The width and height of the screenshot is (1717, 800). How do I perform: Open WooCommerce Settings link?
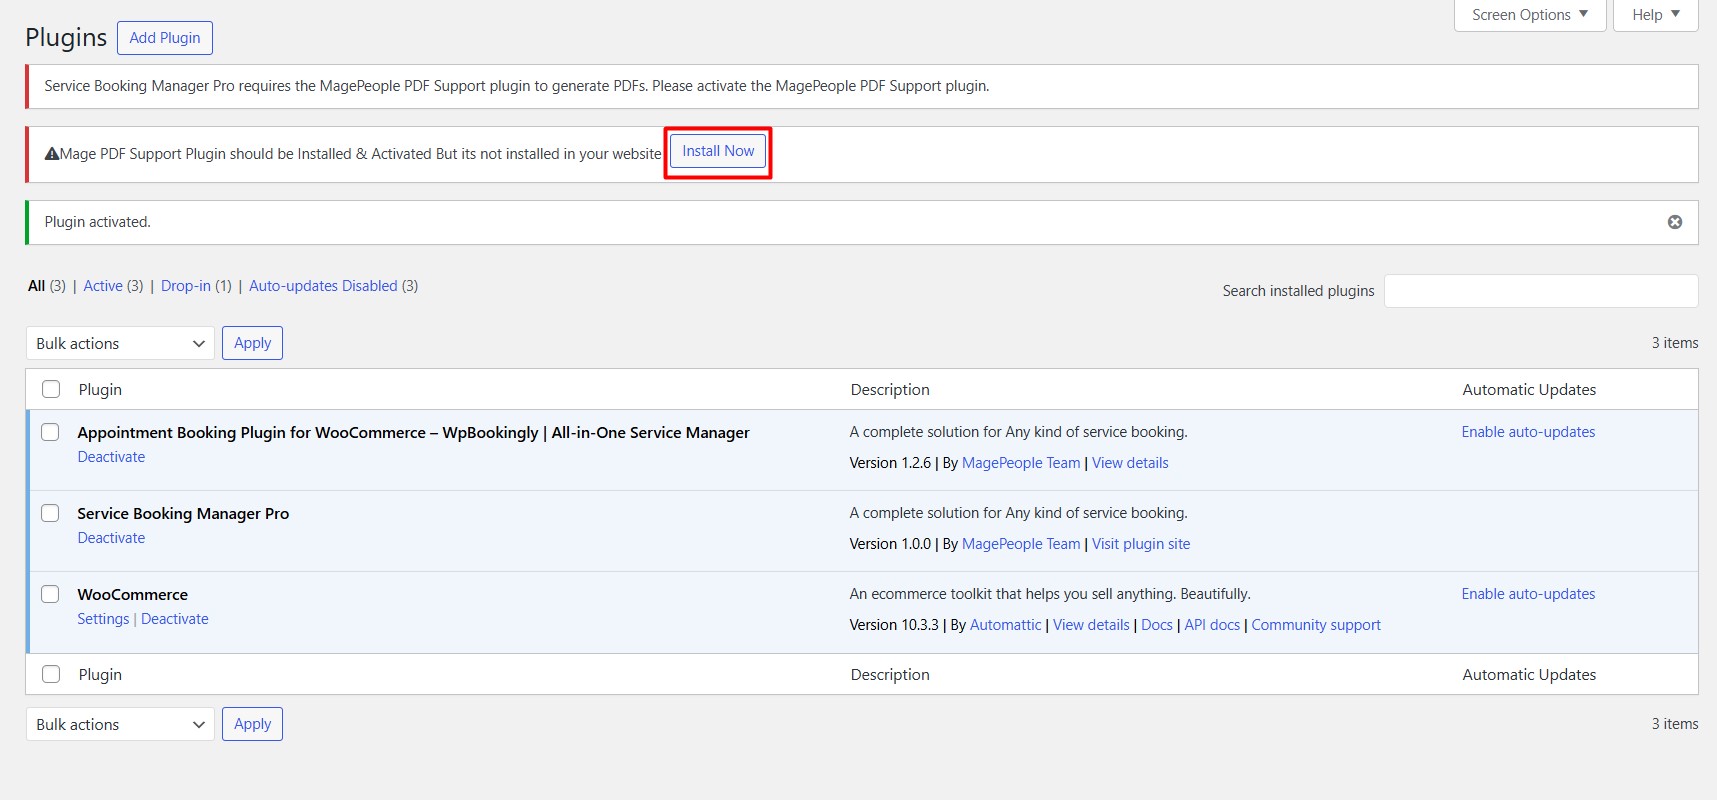pos(103,619)
